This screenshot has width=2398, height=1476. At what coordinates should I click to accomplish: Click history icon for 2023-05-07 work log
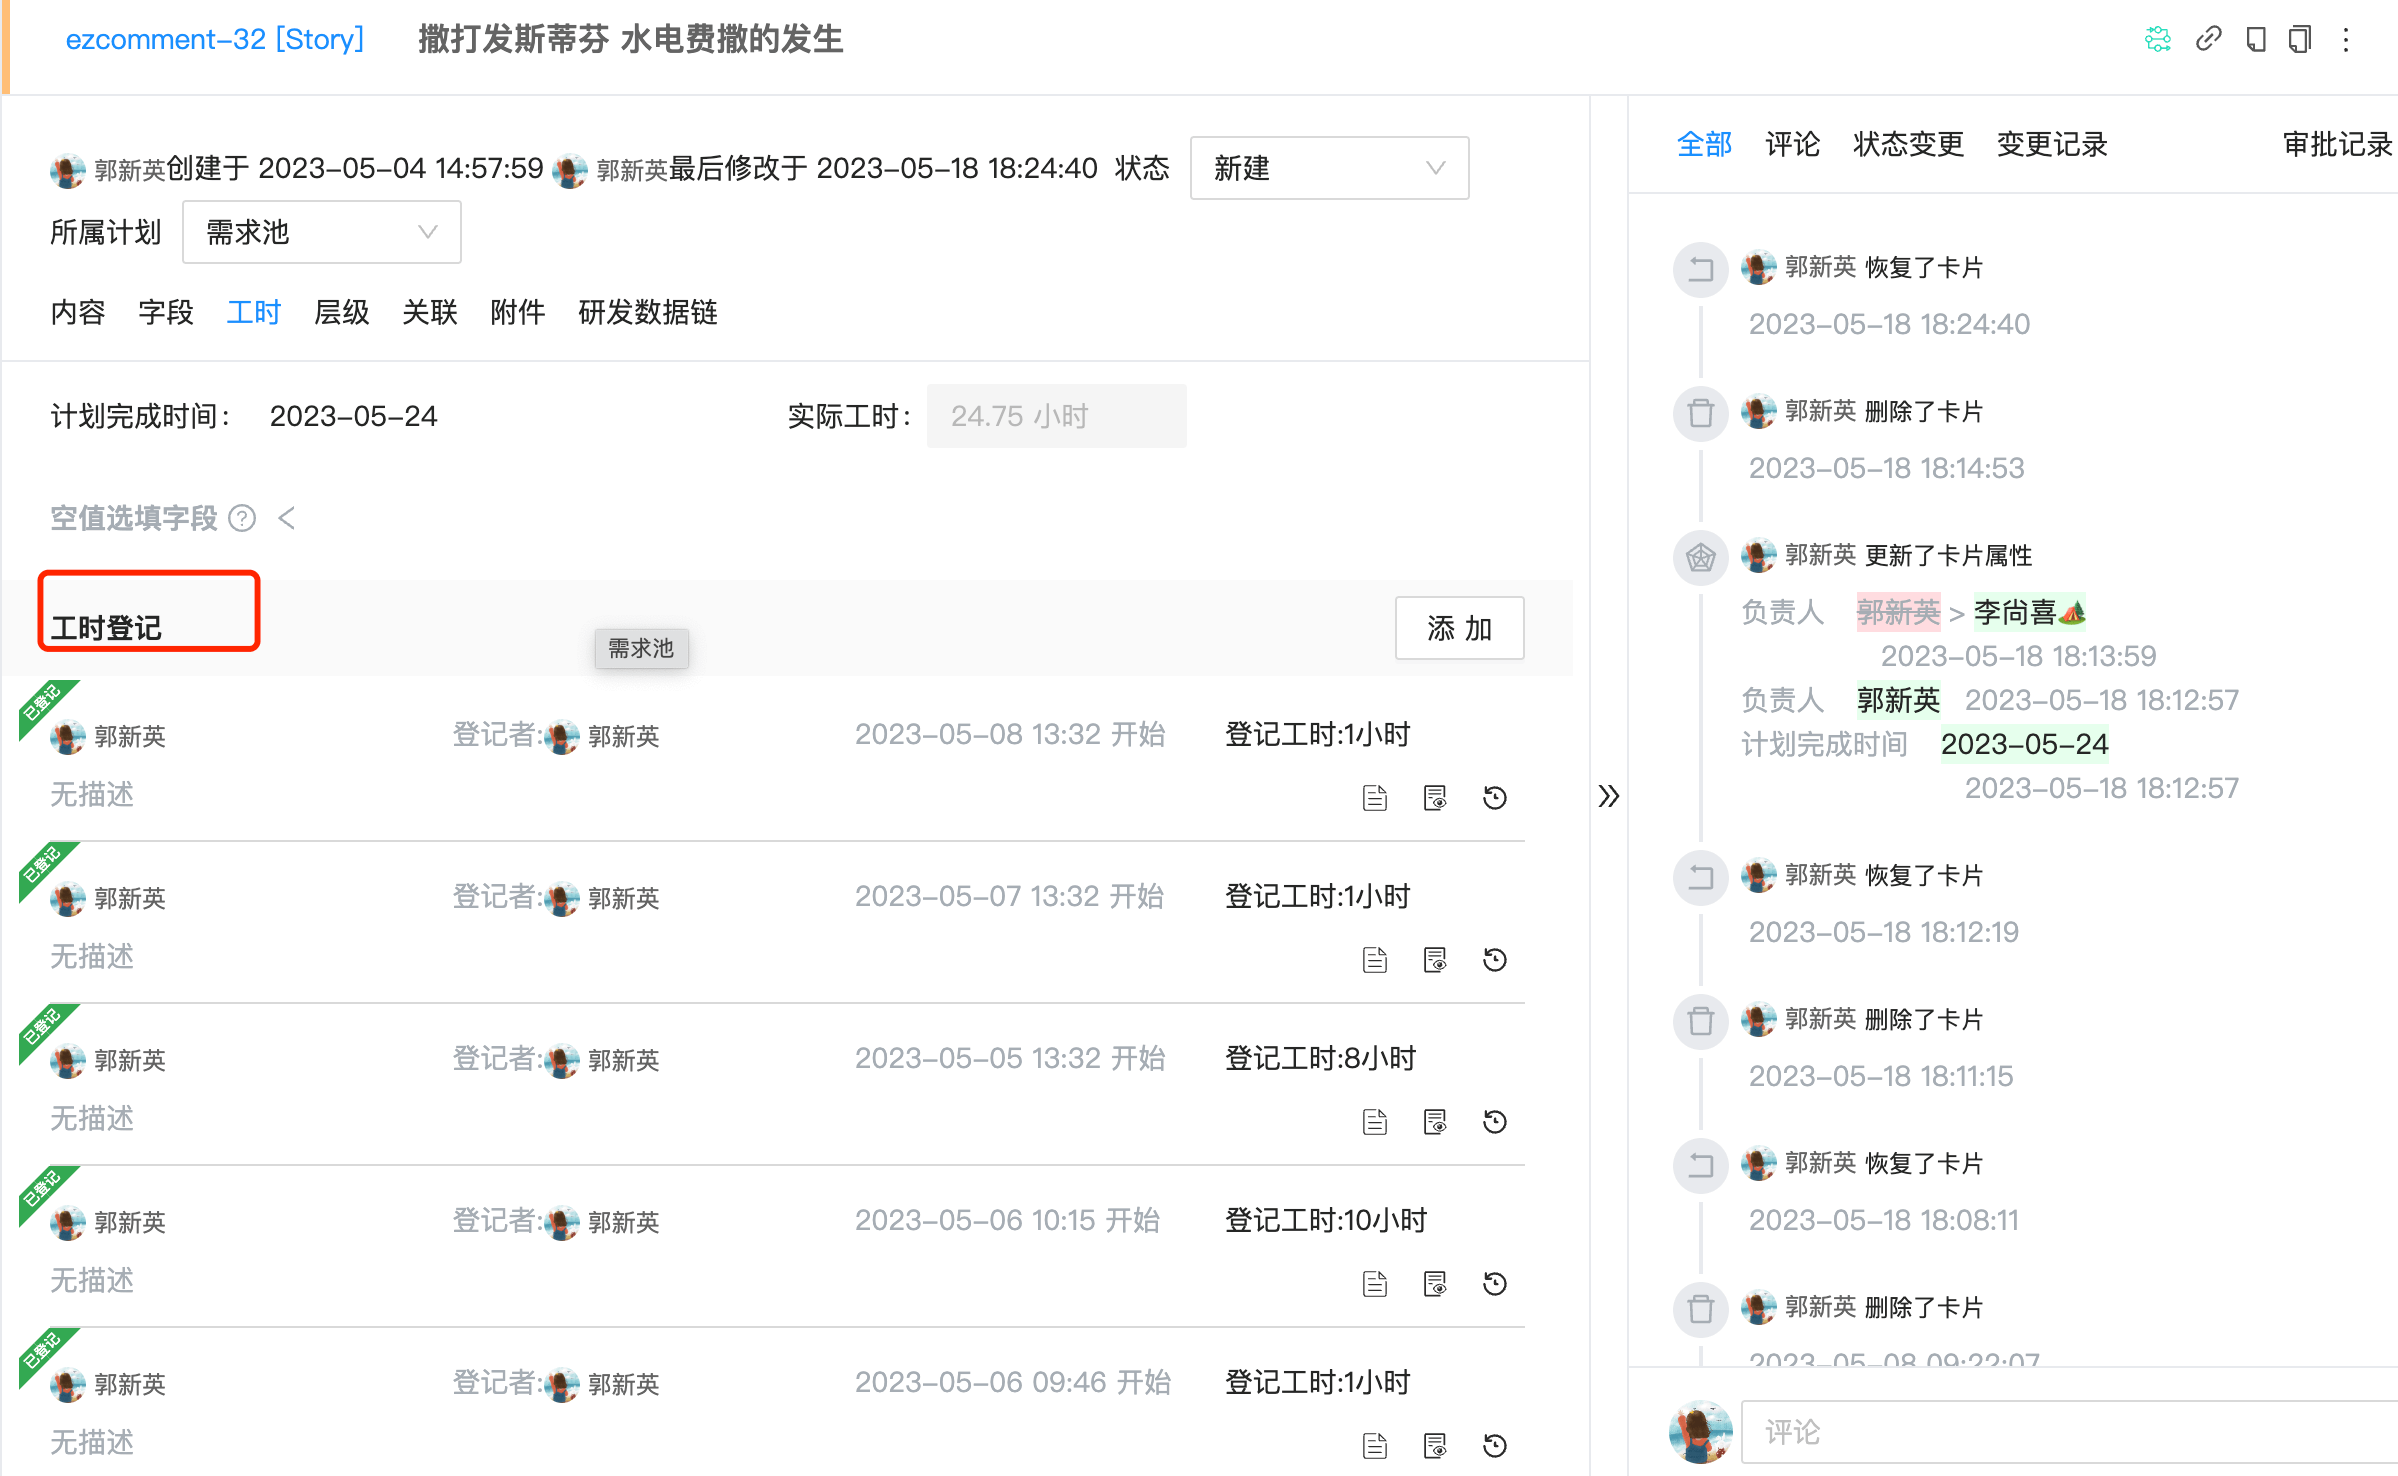1495,960
